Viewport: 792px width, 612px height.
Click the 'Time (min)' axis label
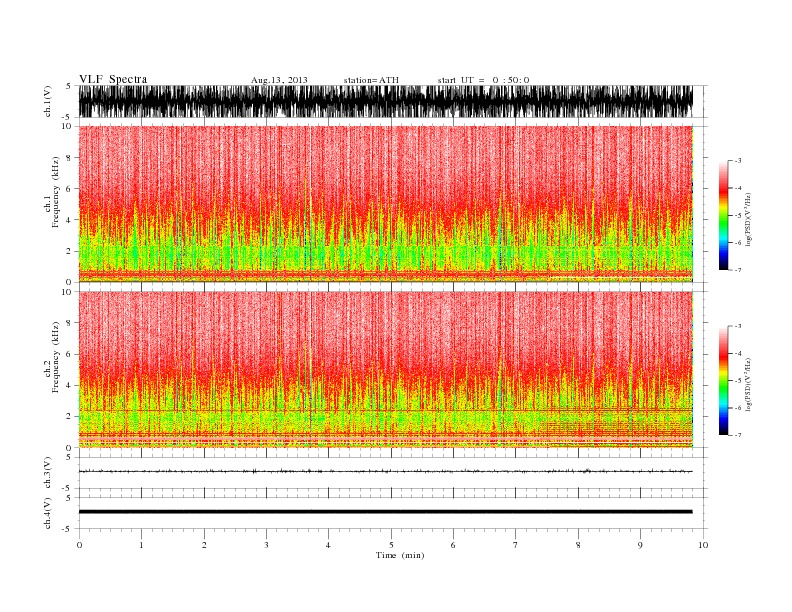click(x=400, y=555)
